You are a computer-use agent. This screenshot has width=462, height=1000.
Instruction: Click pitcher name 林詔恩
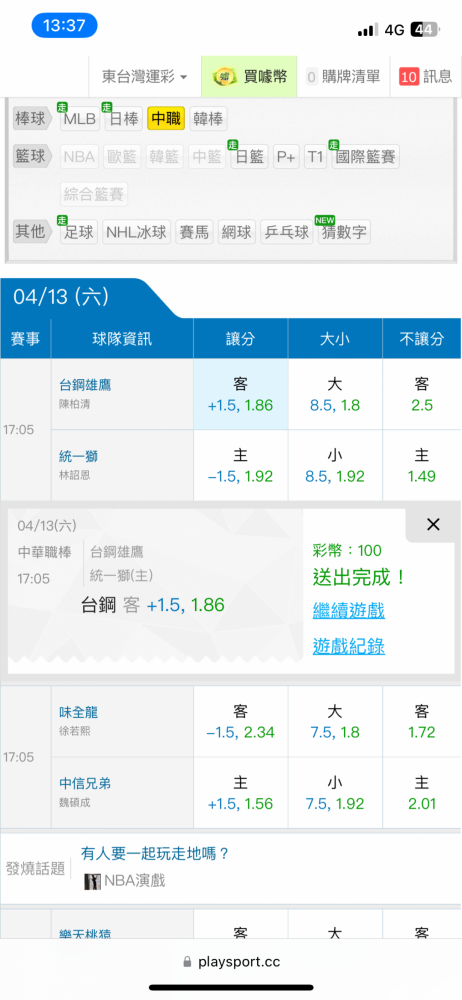click(75, 476)
